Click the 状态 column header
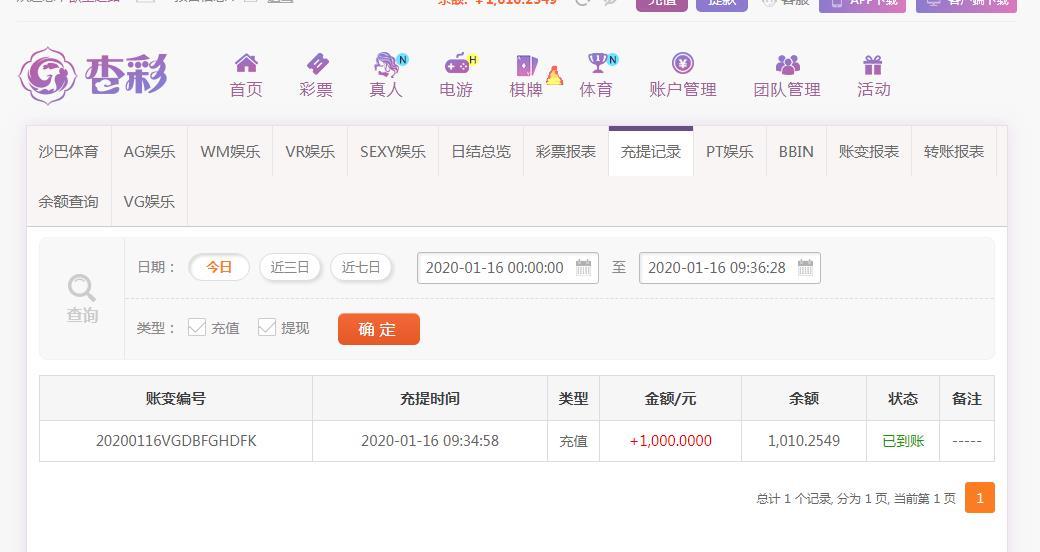1040x552 pixels. [x=903, y=398]
